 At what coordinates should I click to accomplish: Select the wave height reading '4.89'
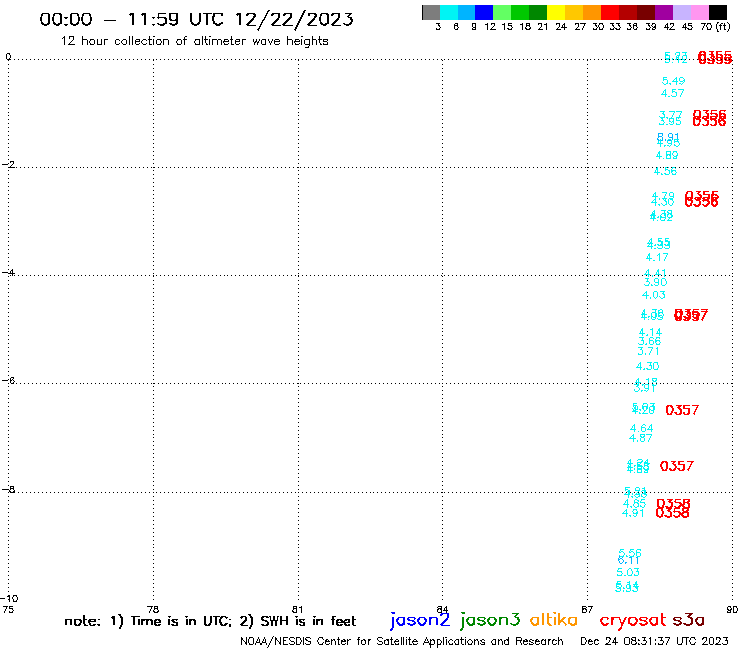click(x=667, y=155)
